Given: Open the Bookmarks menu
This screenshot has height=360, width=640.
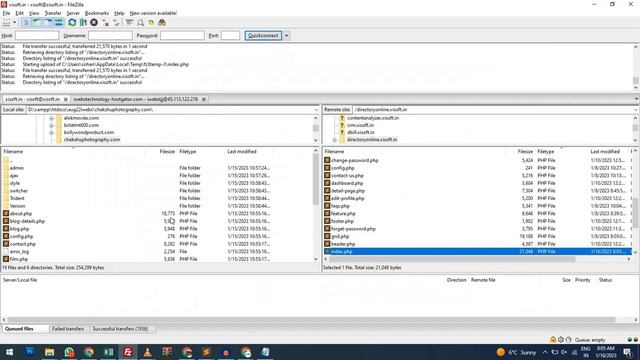Looking at the screenshot, I should [97, 13].
